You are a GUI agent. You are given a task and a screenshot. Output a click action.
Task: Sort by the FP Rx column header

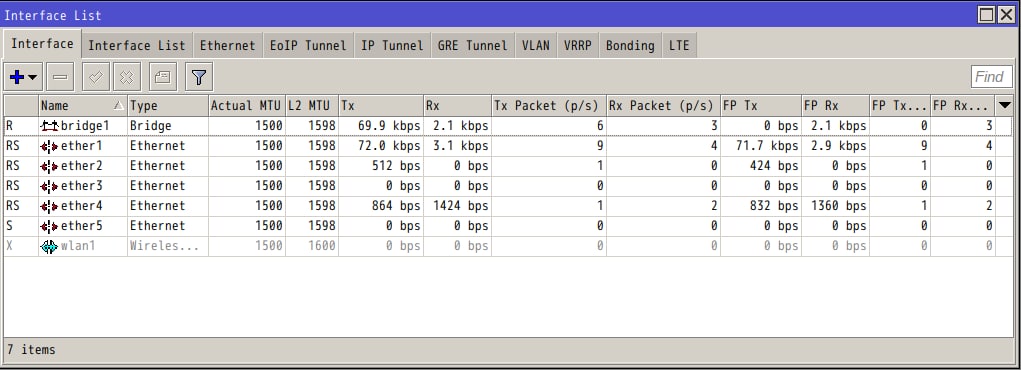836,106
